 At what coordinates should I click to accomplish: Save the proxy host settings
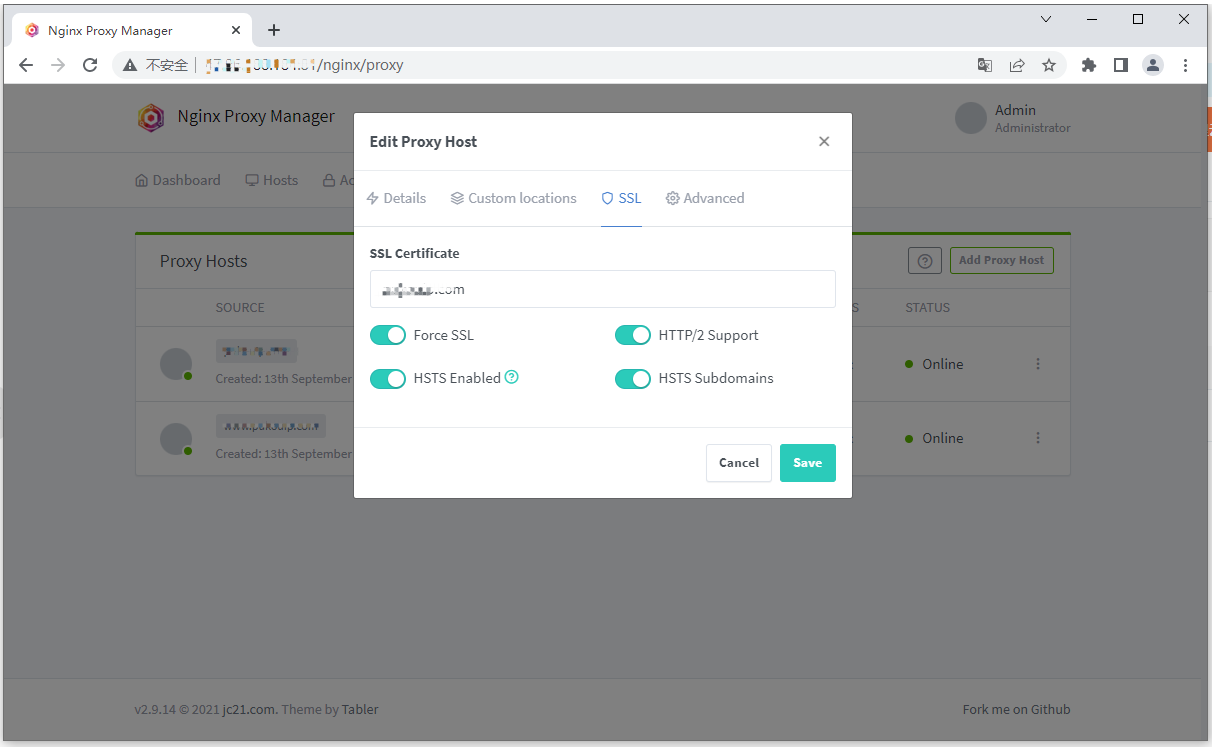[x=808, y=463]
